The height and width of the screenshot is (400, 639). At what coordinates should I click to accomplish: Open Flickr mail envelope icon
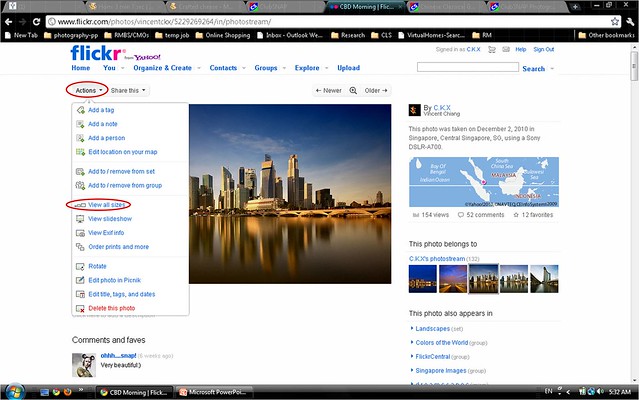(x=506, y=49)
